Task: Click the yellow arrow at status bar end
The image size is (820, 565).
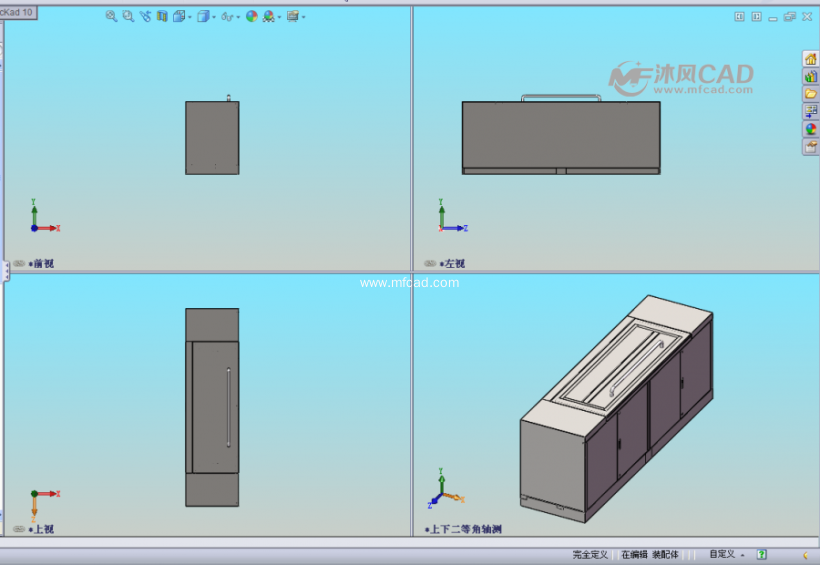Action: tap(806, 556)
